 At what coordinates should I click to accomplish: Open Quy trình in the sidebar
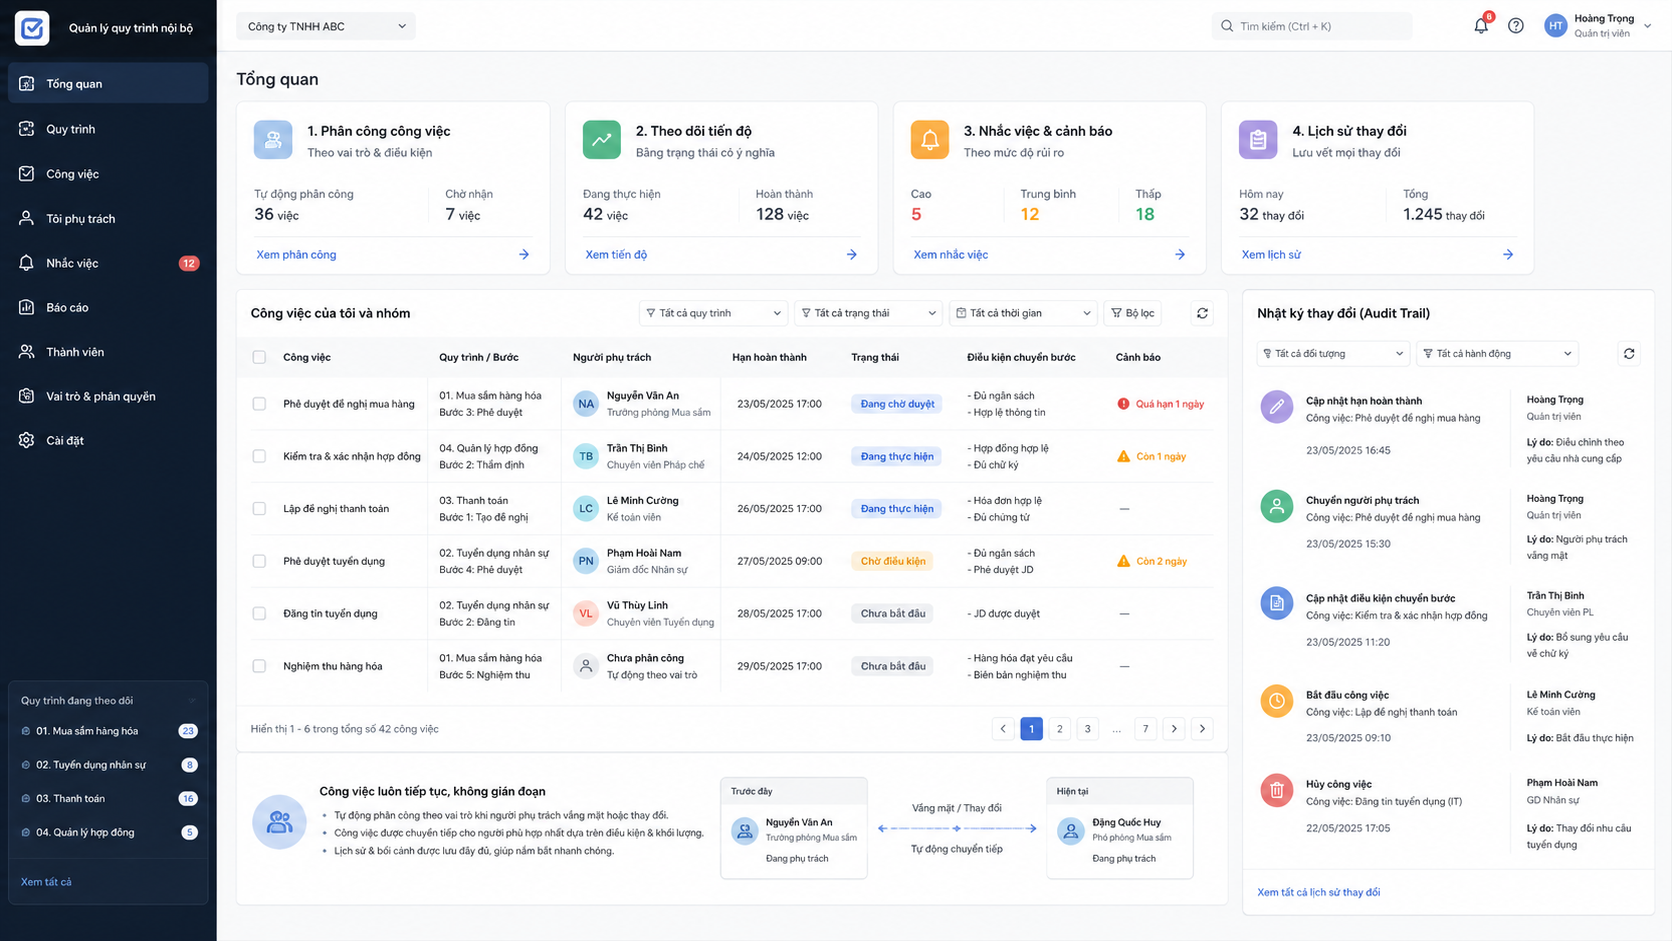coord(108,129)
